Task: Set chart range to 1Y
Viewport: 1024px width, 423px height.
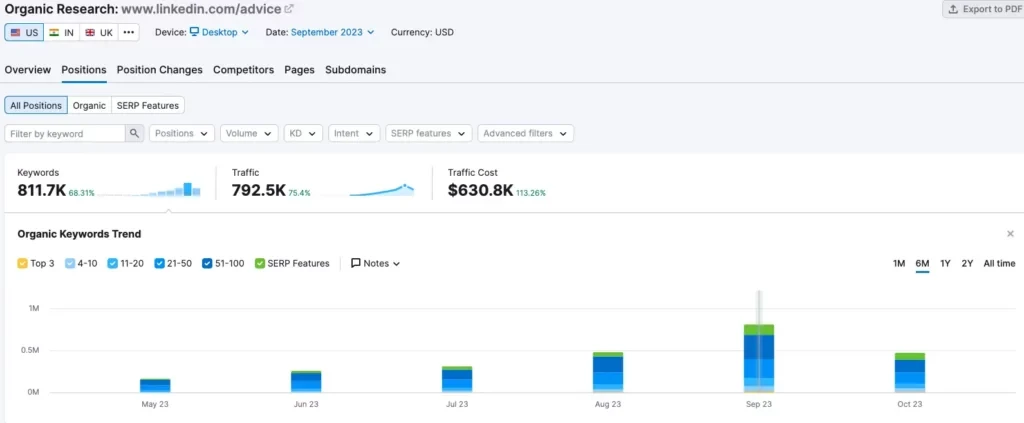Action: click(x=945, y=264)
